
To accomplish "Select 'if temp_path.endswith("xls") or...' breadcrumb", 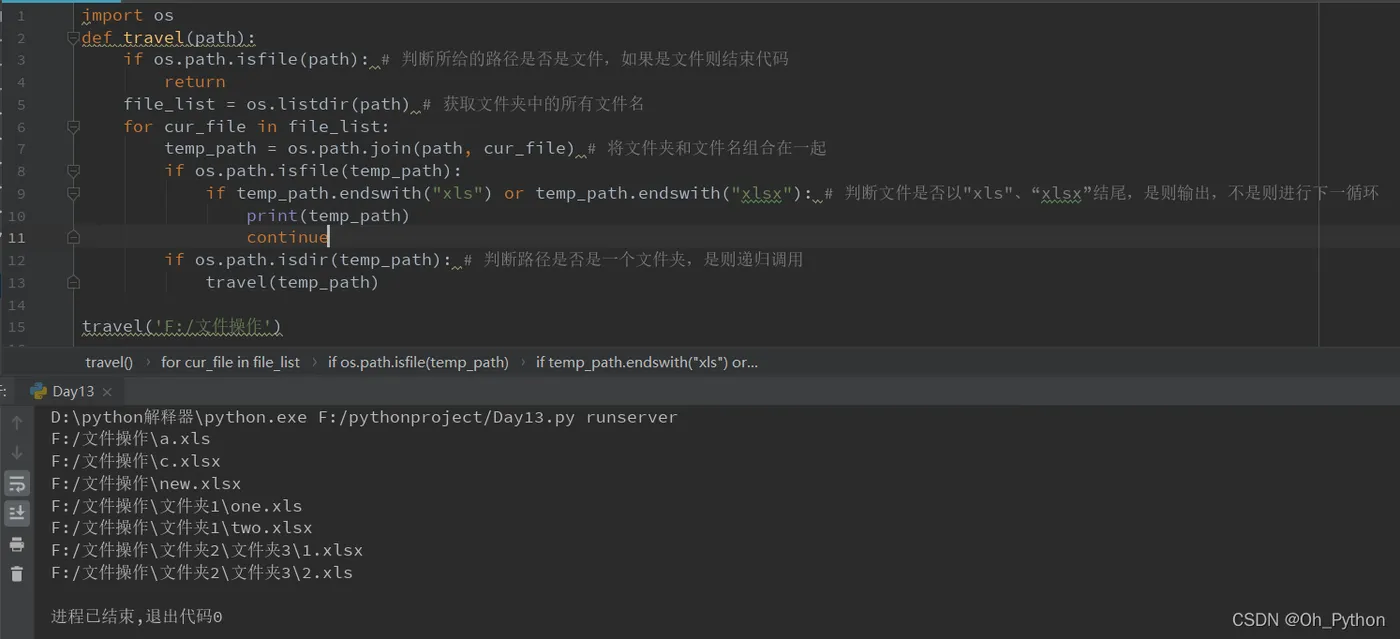I will (x=647, y=362).
